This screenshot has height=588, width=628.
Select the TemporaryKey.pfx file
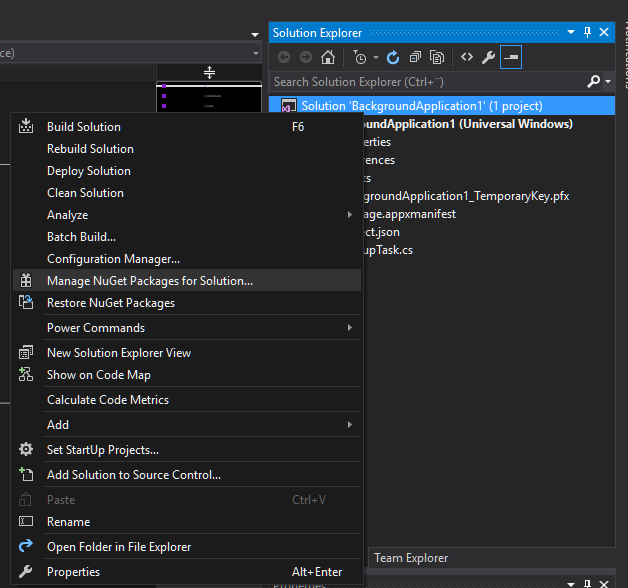coord(466,196)
